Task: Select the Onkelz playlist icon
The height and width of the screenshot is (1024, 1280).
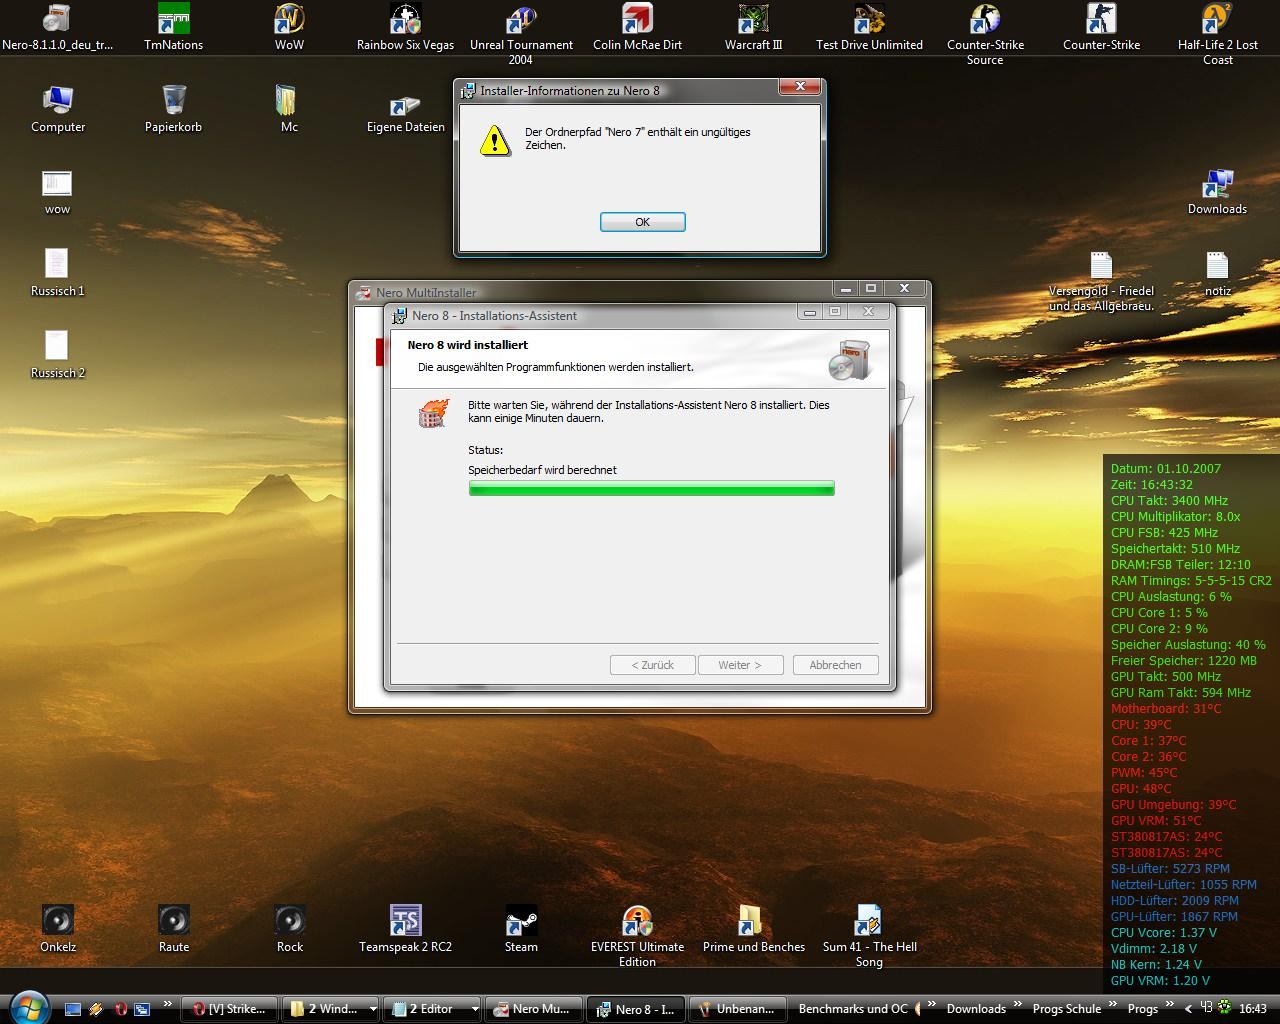Action: point(58,929)
